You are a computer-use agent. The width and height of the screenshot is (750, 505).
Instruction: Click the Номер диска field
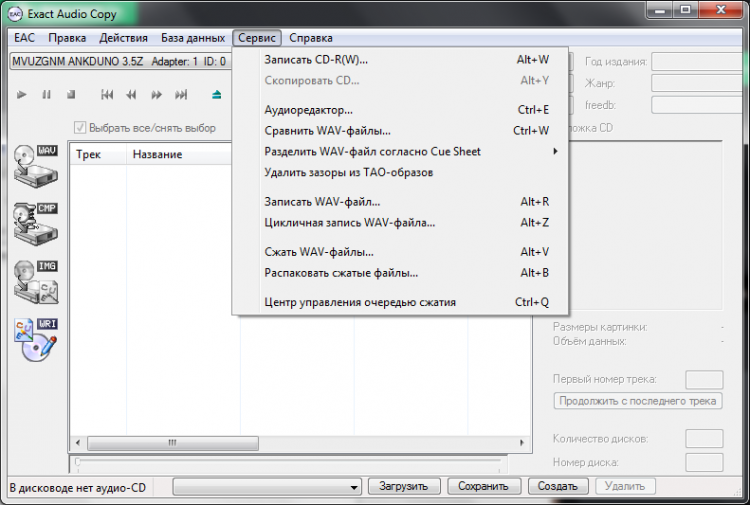point(704,462)
